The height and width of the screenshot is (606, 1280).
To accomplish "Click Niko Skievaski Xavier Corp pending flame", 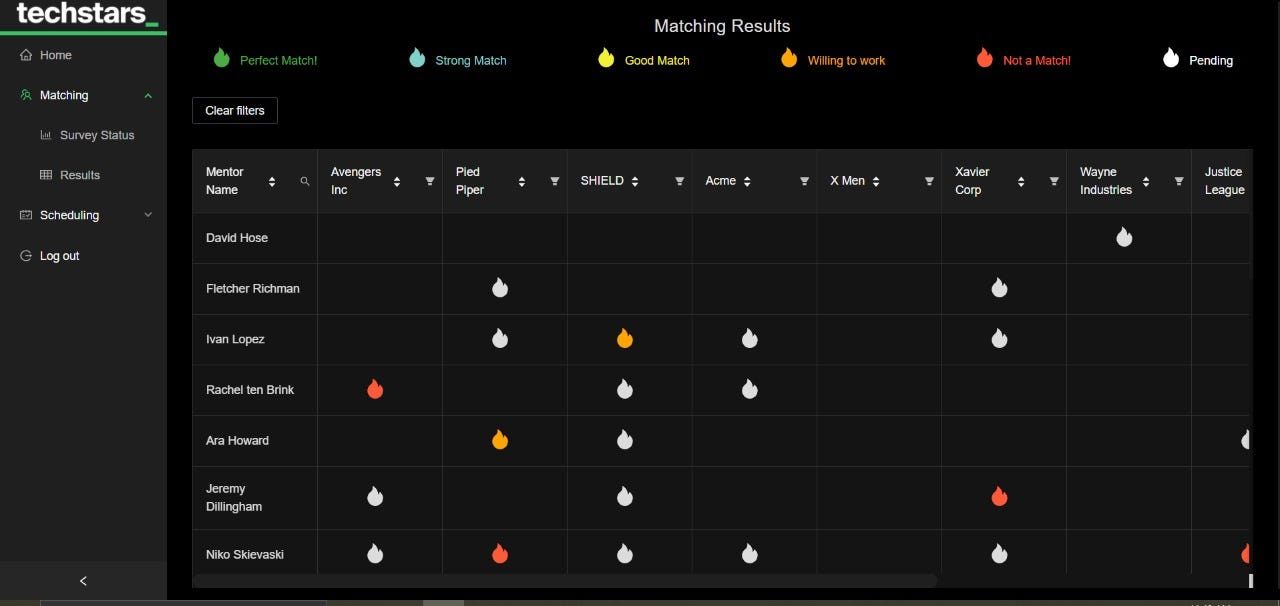I will (999, 554).
